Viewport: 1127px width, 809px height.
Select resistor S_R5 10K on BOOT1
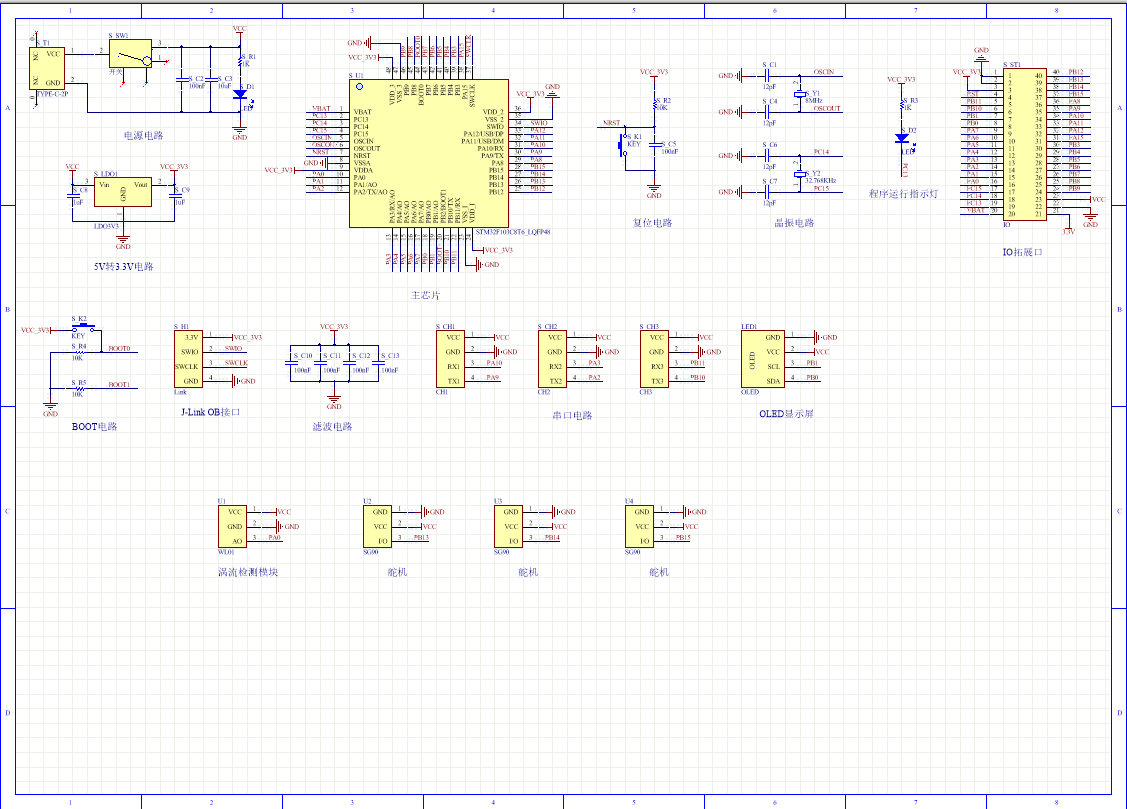[x=78, y=389]
